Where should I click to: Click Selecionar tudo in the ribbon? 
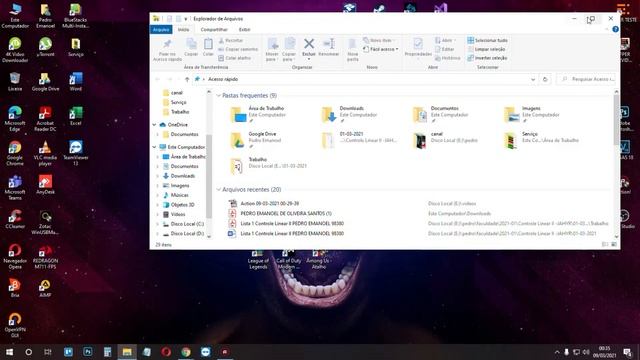click(x=488, y=40)
